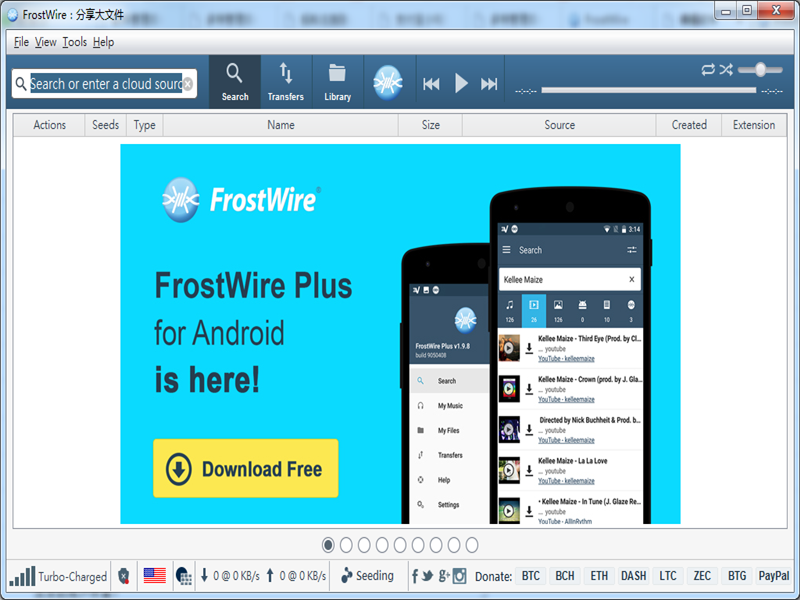Donate with BTG
The height and width of the screenshot is (600, 800).
pos(737,576)
